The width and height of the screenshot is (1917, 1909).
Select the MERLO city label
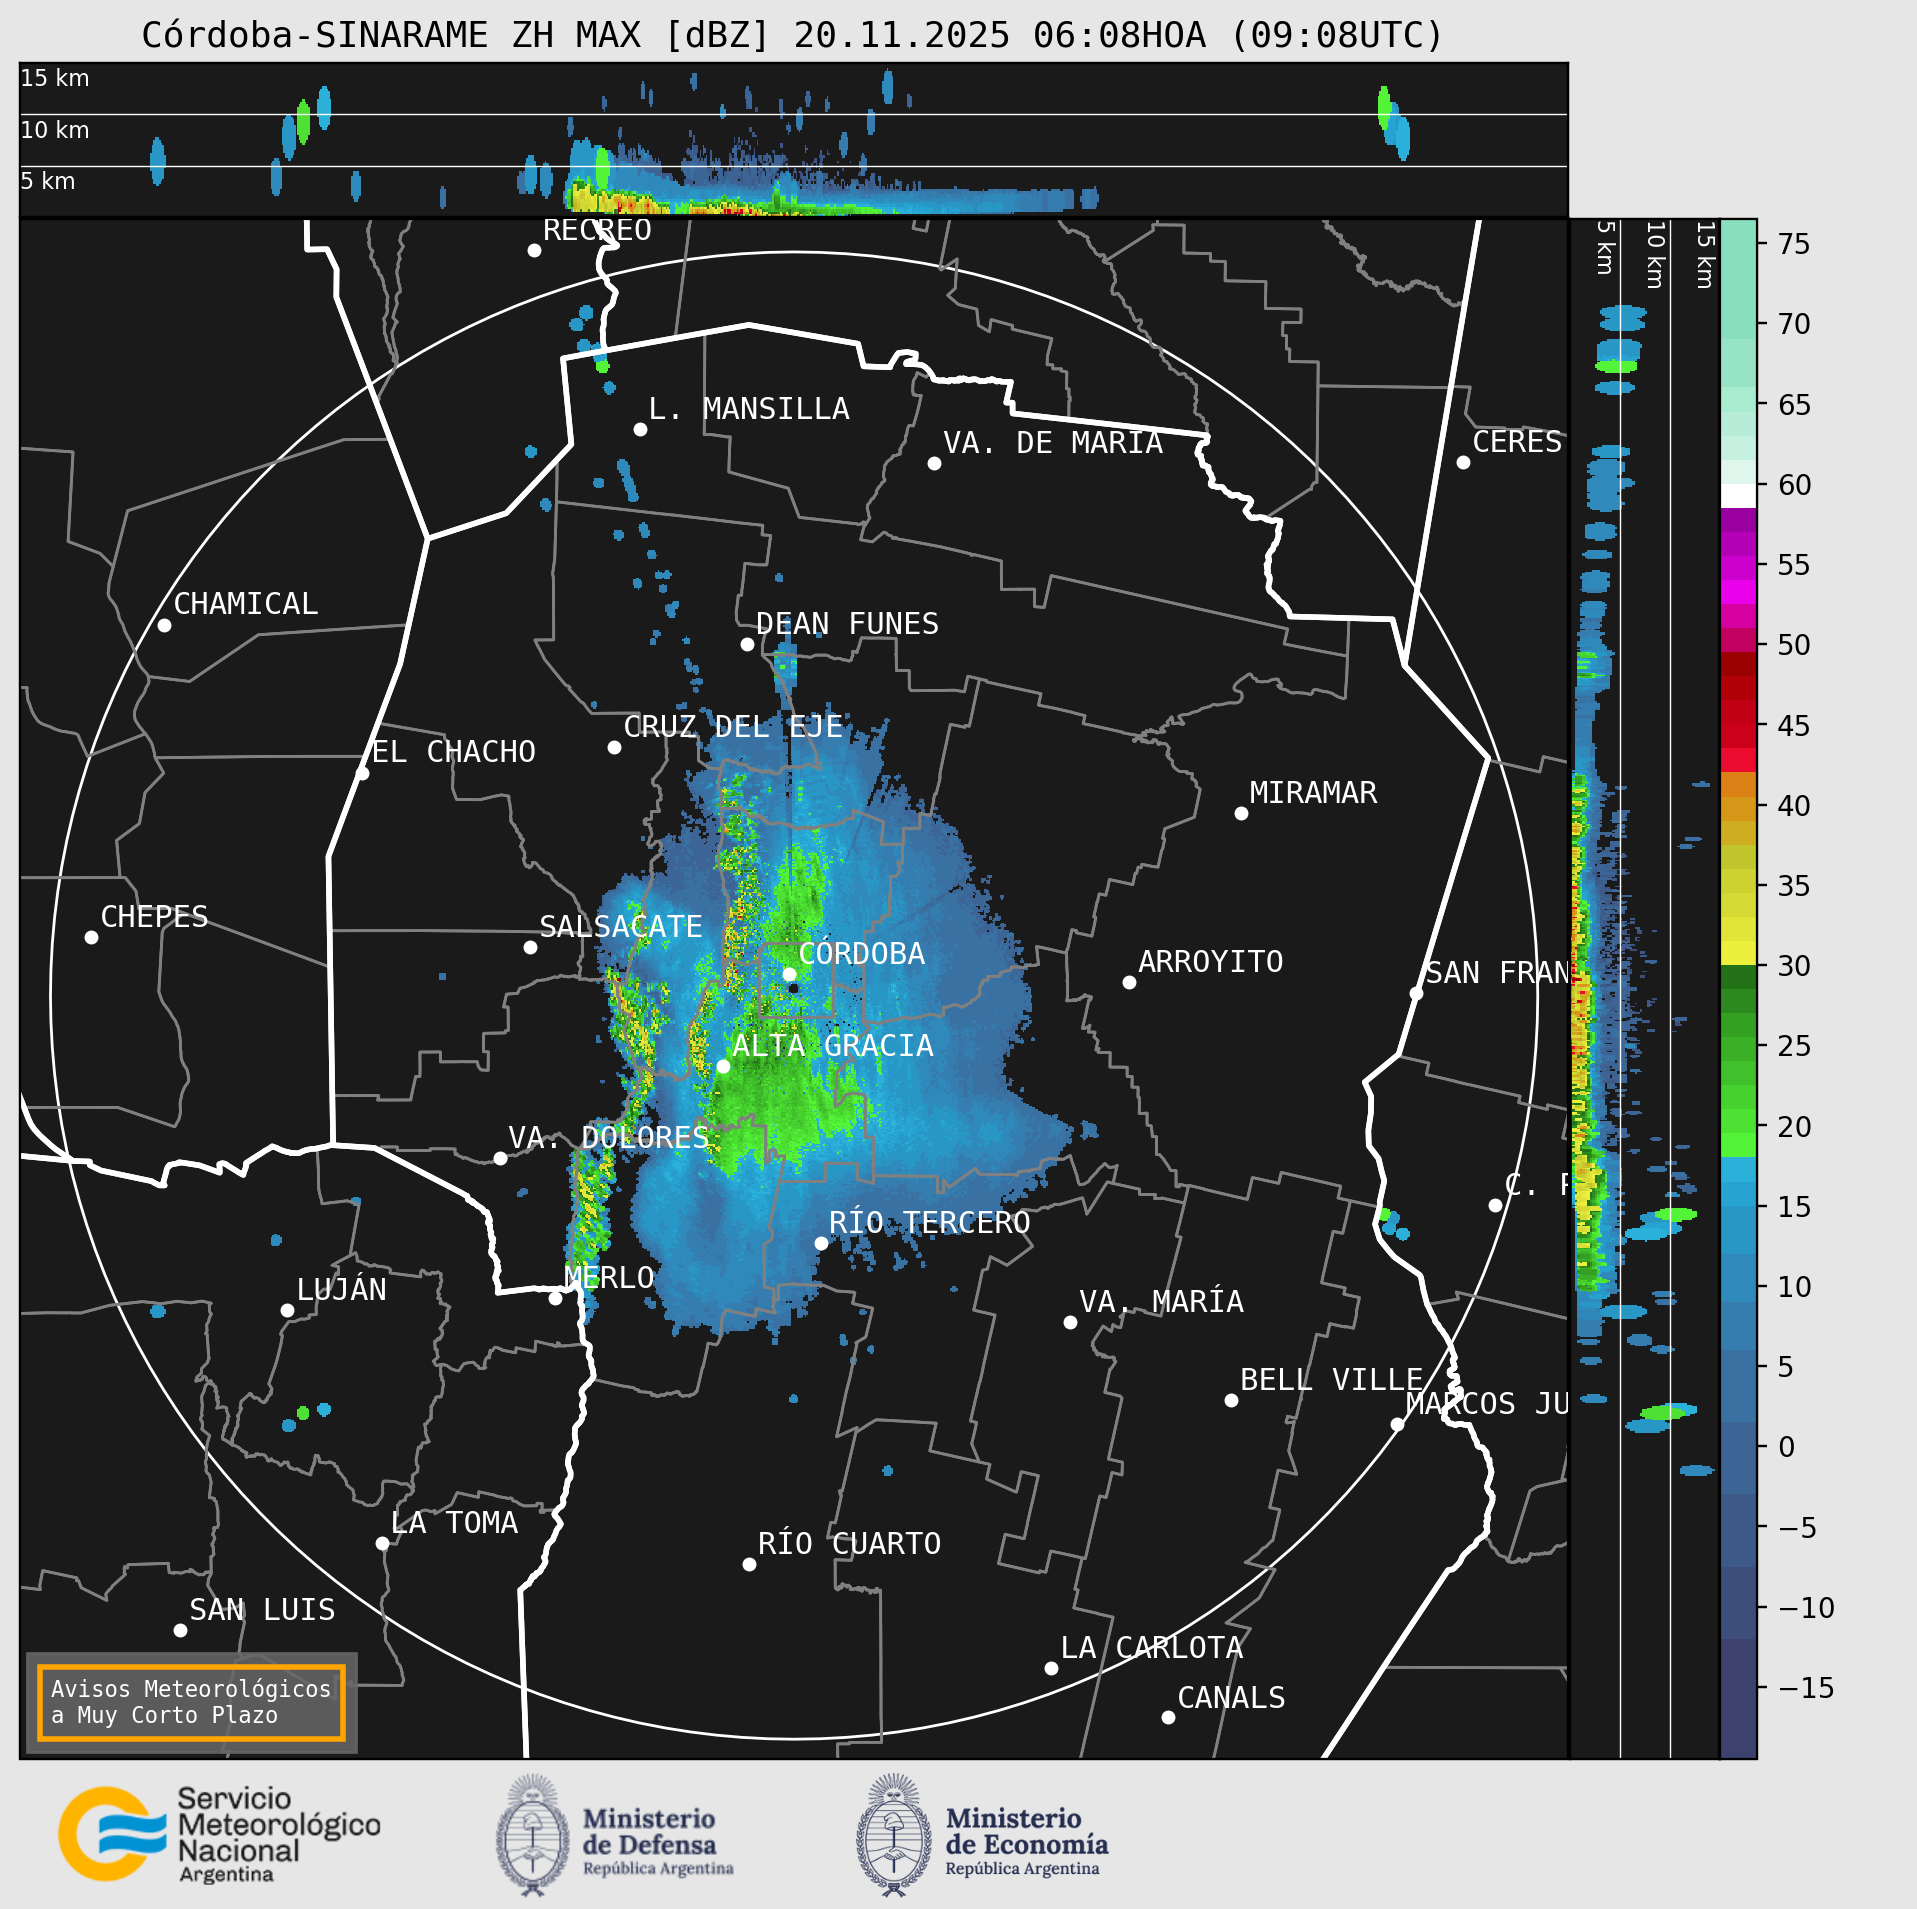(x=609, y=1278)
